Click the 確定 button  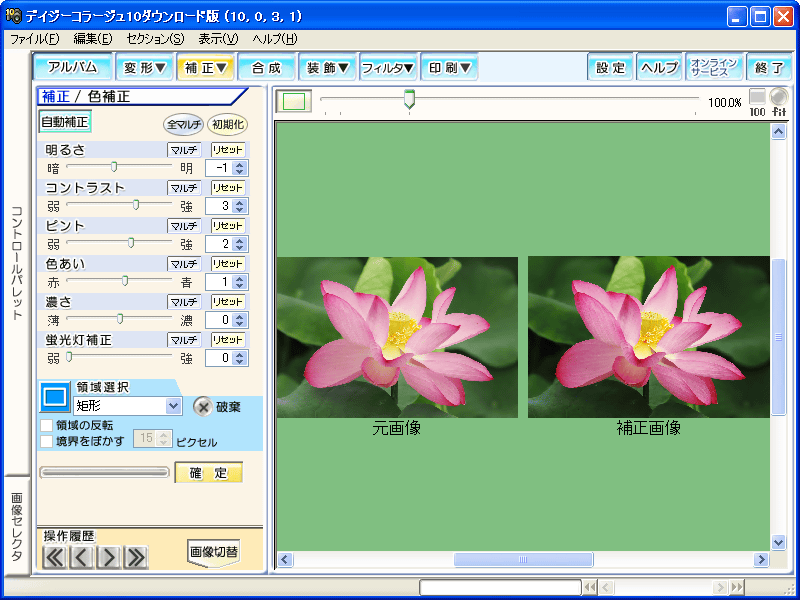[208, 472]
